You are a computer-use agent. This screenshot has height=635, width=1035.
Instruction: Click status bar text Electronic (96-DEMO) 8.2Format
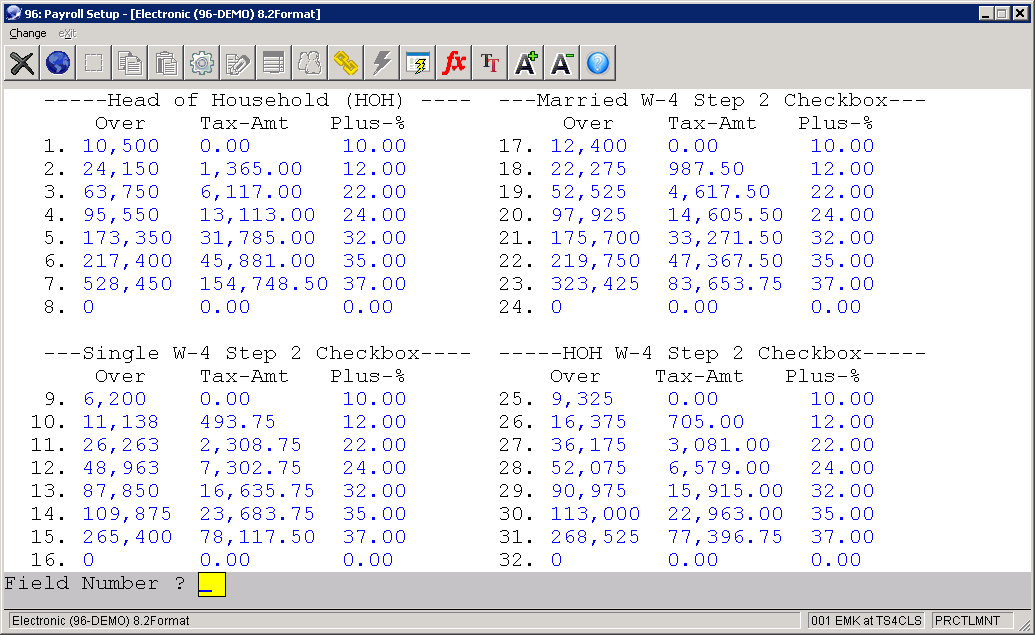[100, 620]
